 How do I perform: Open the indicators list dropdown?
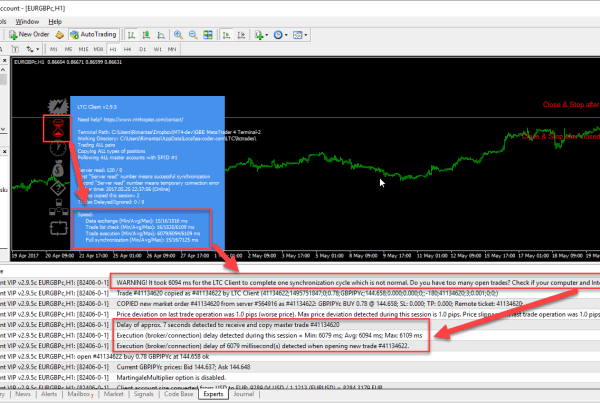coord(261,35)
